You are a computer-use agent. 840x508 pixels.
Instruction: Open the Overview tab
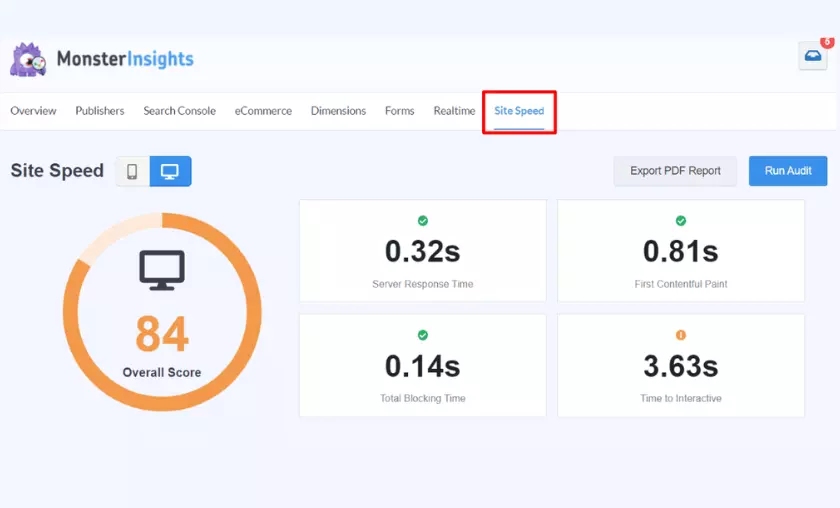(33, 111)
